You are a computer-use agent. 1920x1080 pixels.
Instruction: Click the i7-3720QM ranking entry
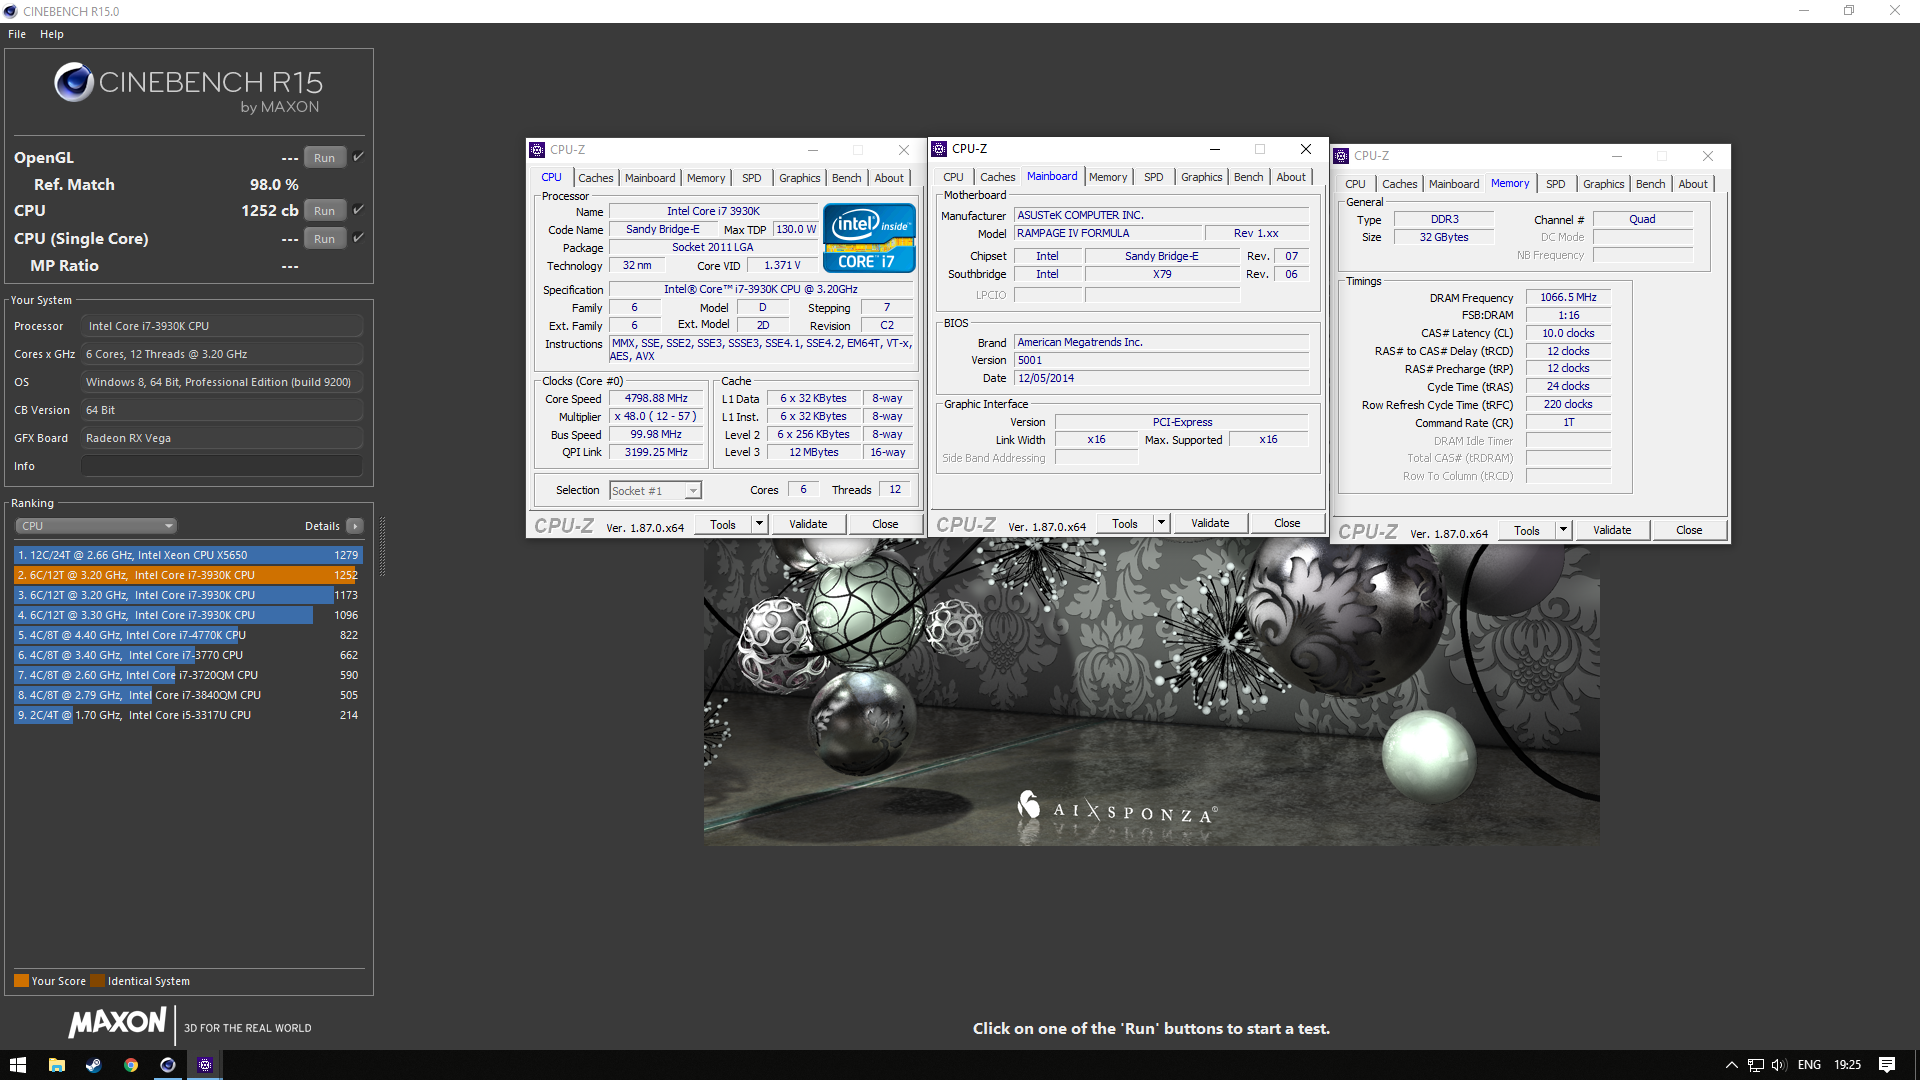tap(187, 675)
